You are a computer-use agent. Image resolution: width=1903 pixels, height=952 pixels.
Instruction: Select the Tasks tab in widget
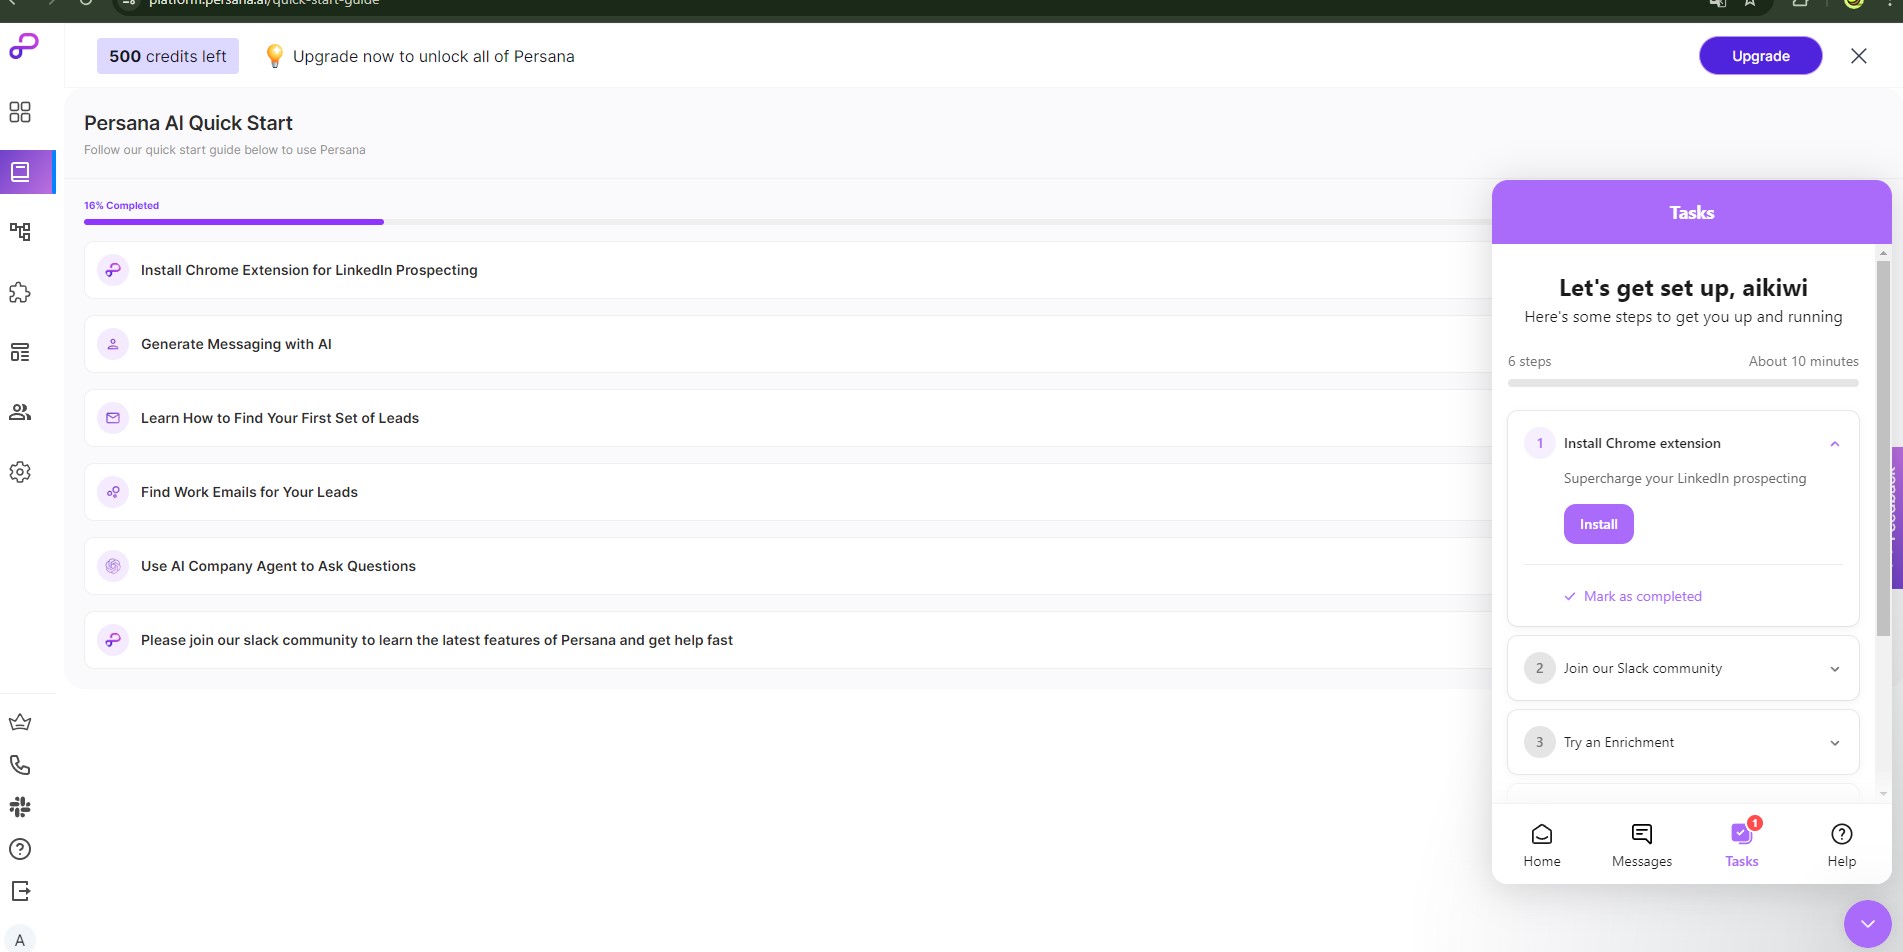pos(1742,845)
